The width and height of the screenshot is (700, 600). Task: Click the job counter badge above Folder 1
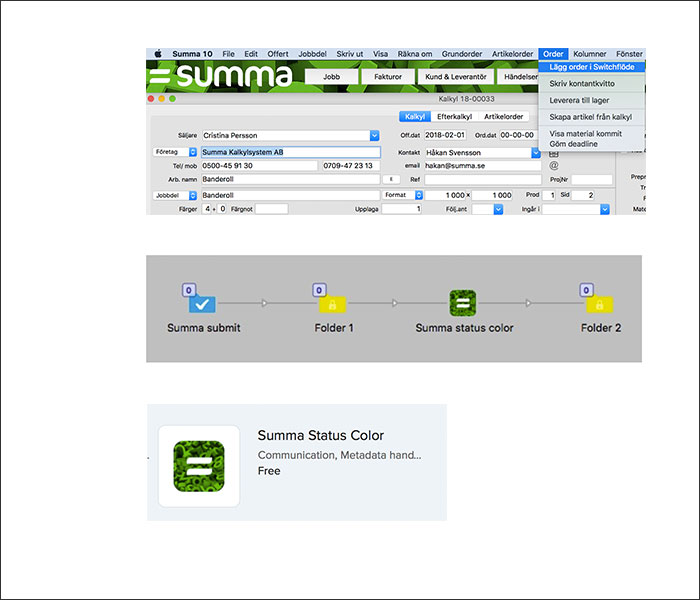319,290
